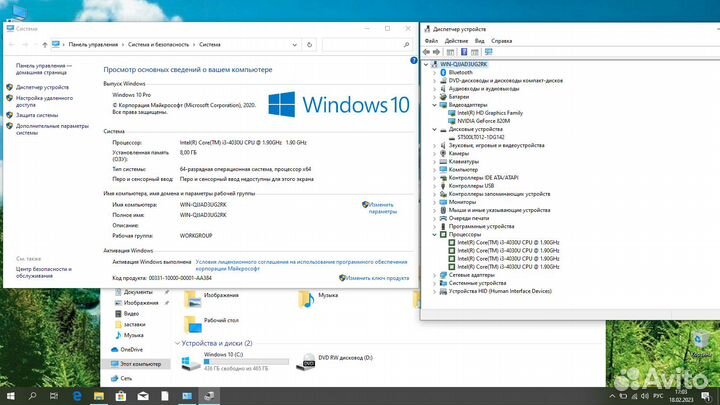720x405 pixels.
Task: Select the ST500LT012-1DG142 disk drive
Action: point(481,137)
